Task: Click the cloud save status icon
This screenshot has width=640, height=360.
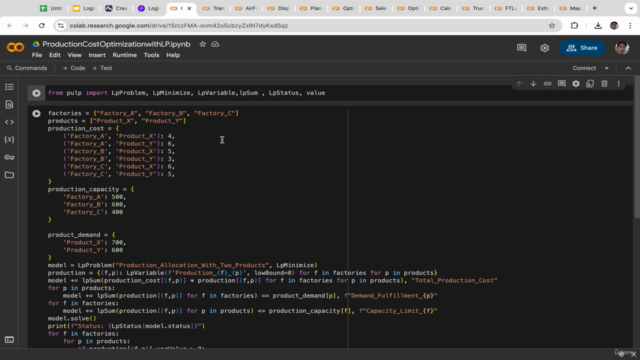Action: [x=215, y=44]
